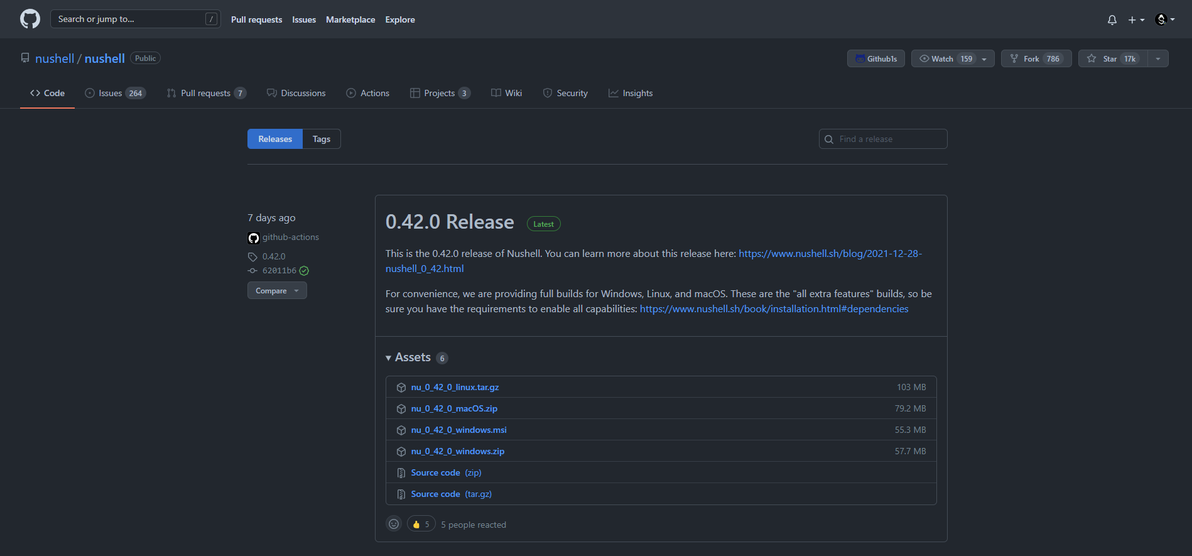Click the smiley add-reaction icon
The width and height of the screenshot is (1192, 556).
coord(394,524)
